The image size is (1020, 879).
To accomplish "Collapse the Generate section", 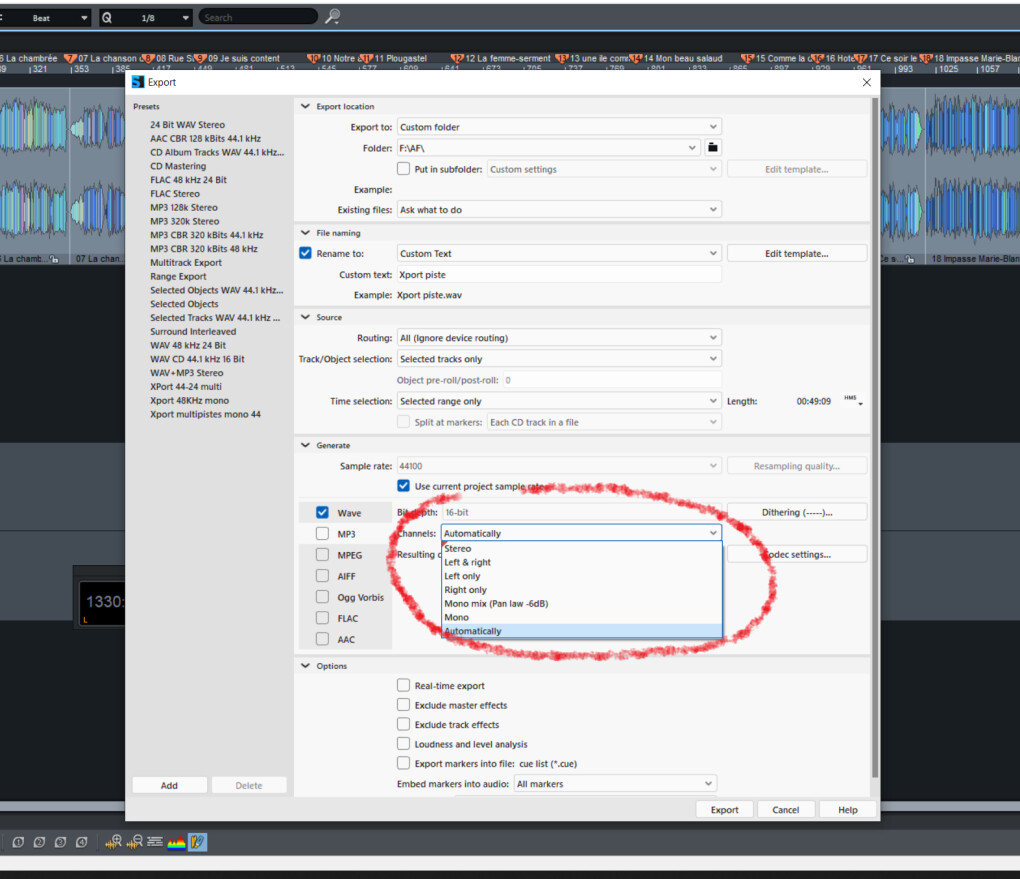I will pos(305,445).
